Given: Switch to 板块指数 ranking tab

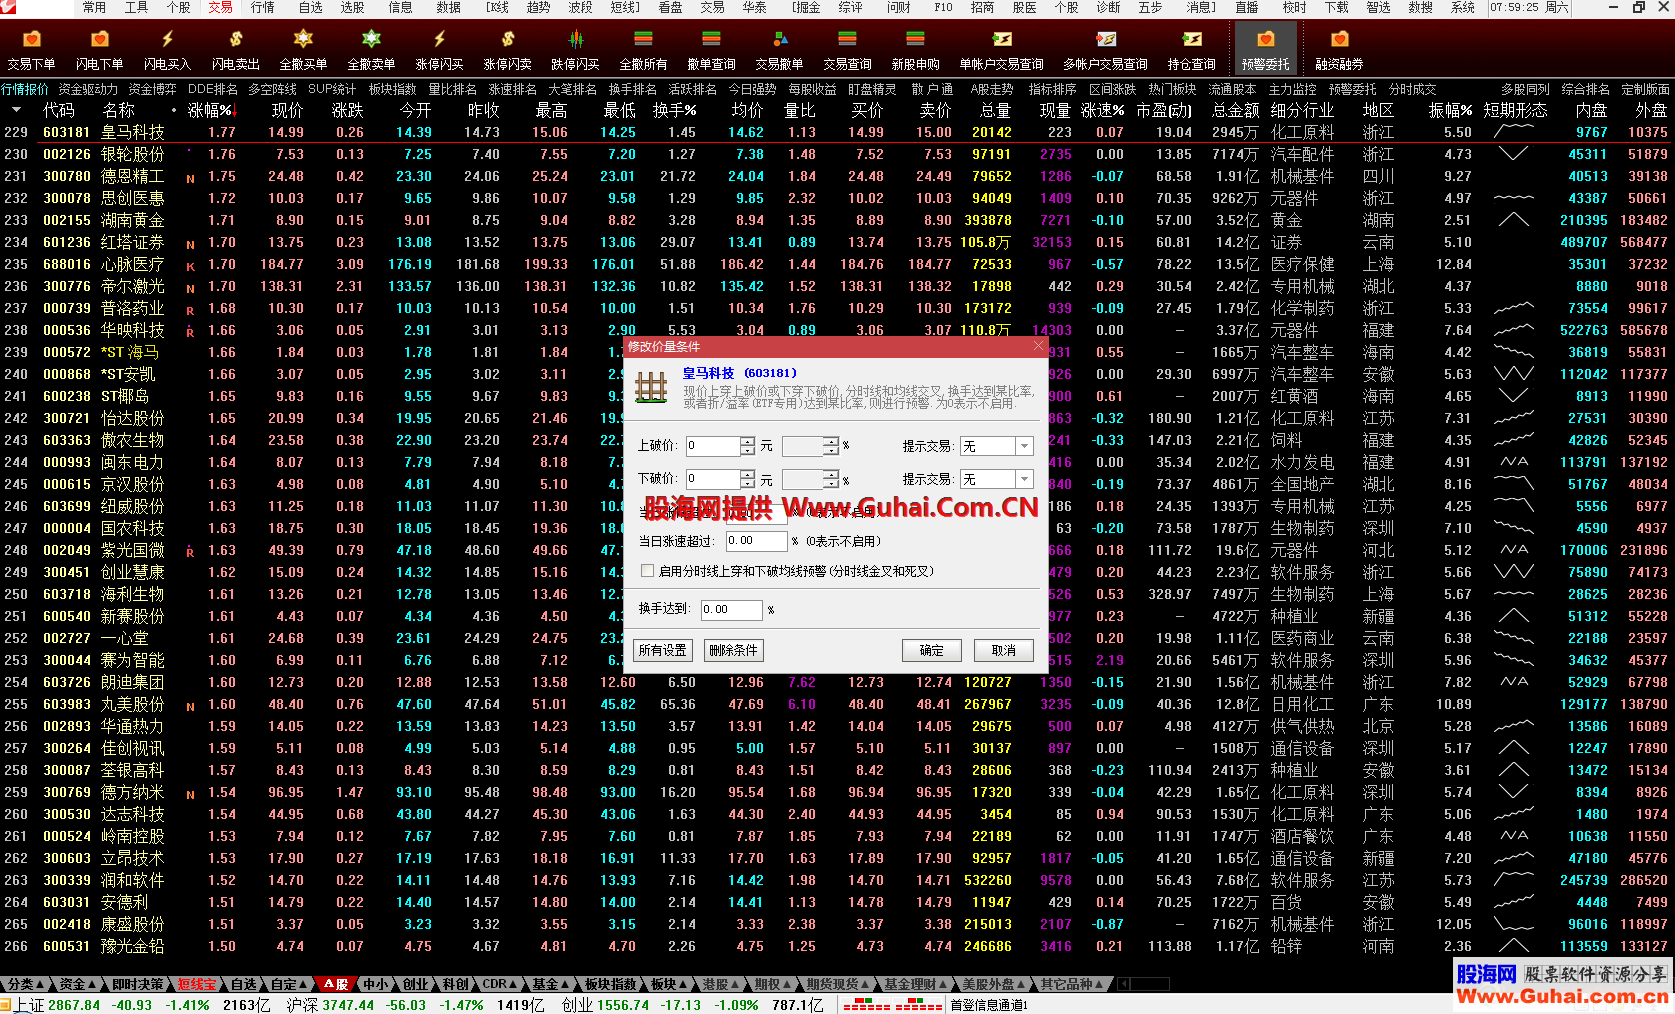Looking at the screenshot, I should coord(392,89).
